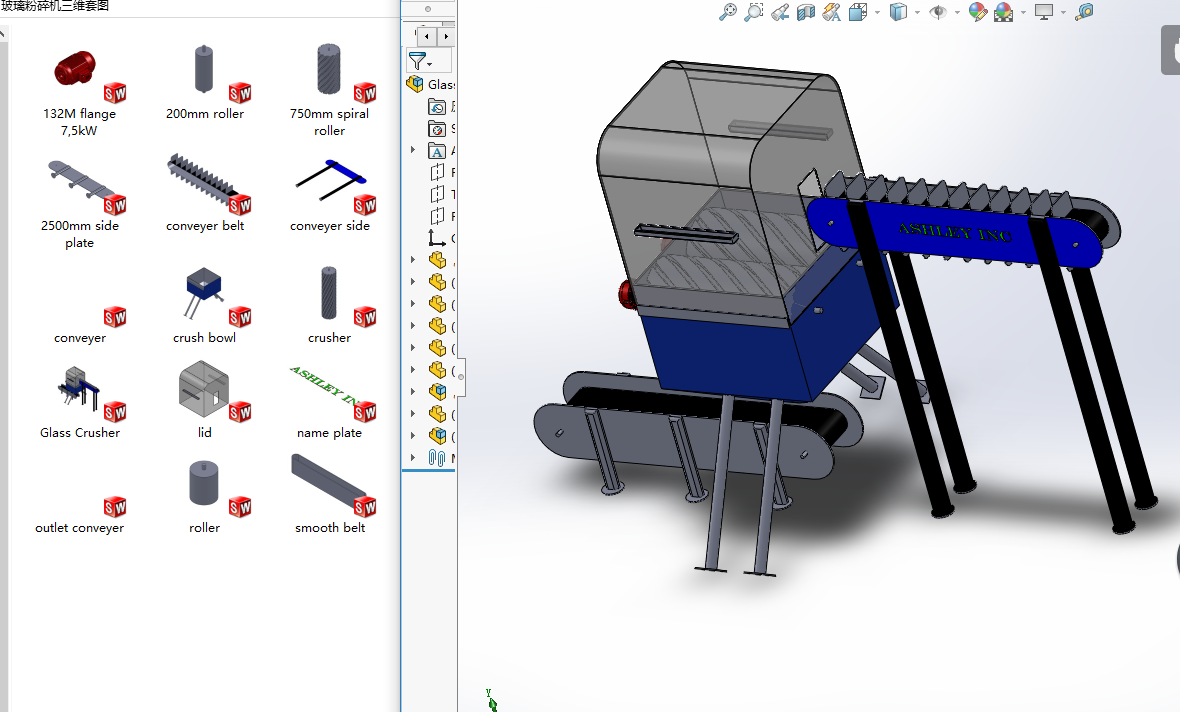
Task: Activate the Section View tool
Action: point(806,12)
